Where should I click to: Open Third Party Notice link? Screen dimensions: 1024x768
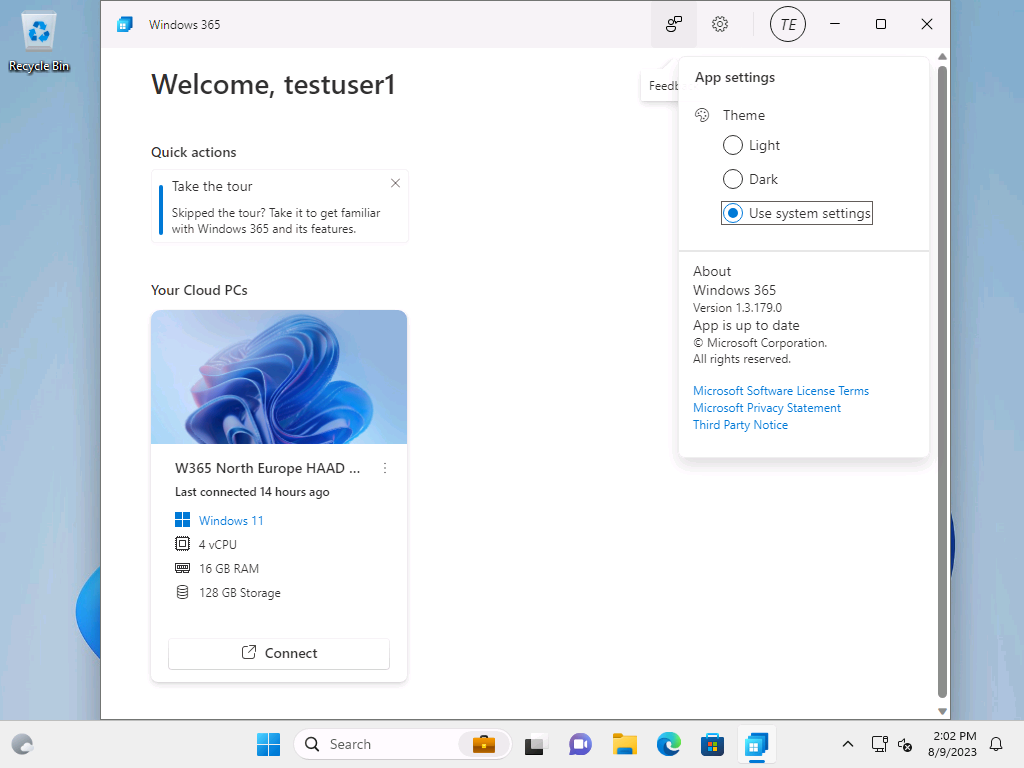tap(740, 424)
